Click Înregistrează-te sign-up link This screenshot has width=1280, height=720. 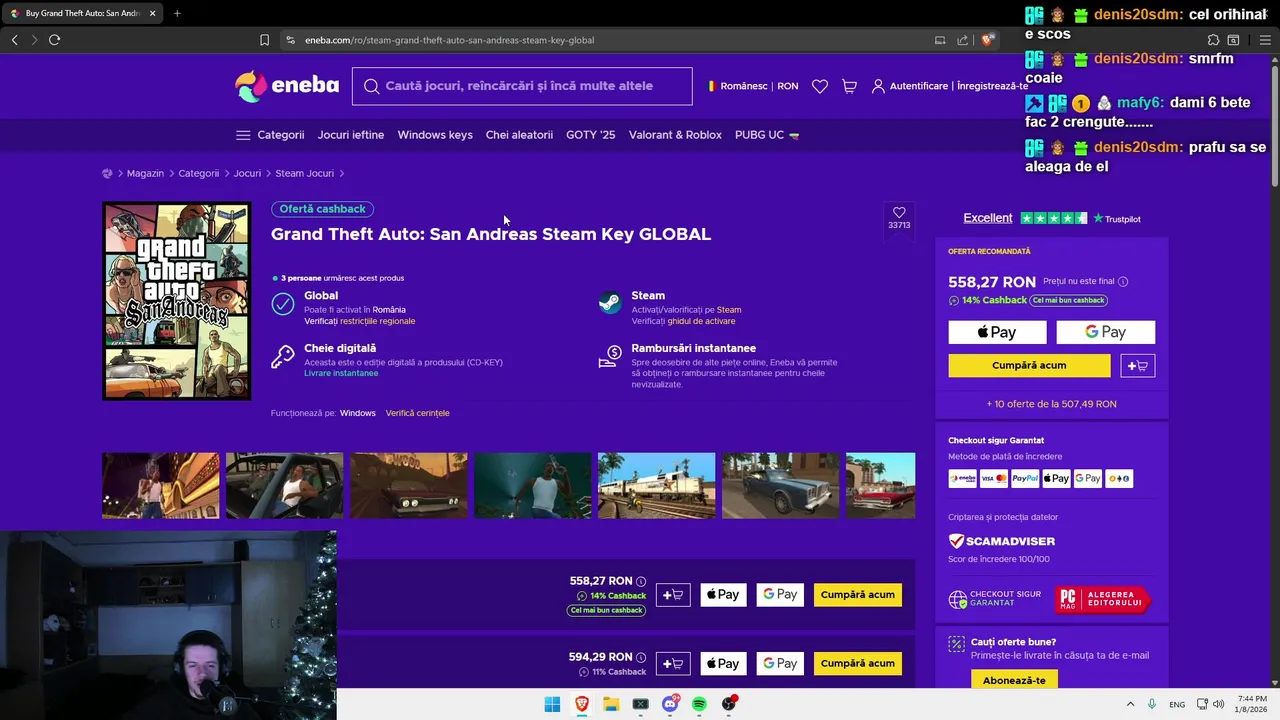click(x=992, y=86)
